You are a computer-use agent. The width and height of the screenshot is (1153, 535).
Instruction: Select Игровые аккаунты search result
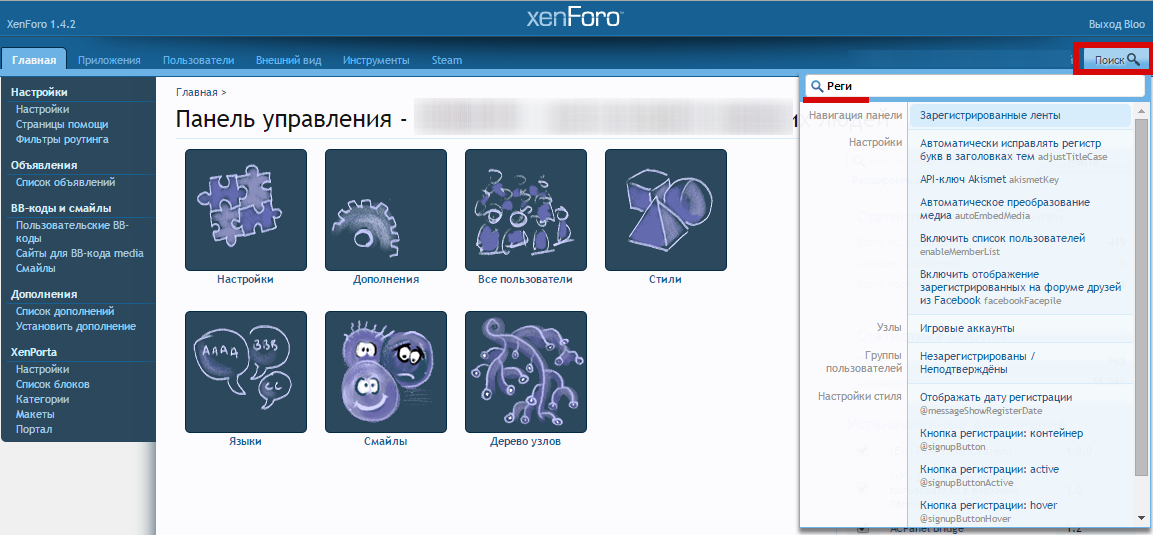point(1021,328)
